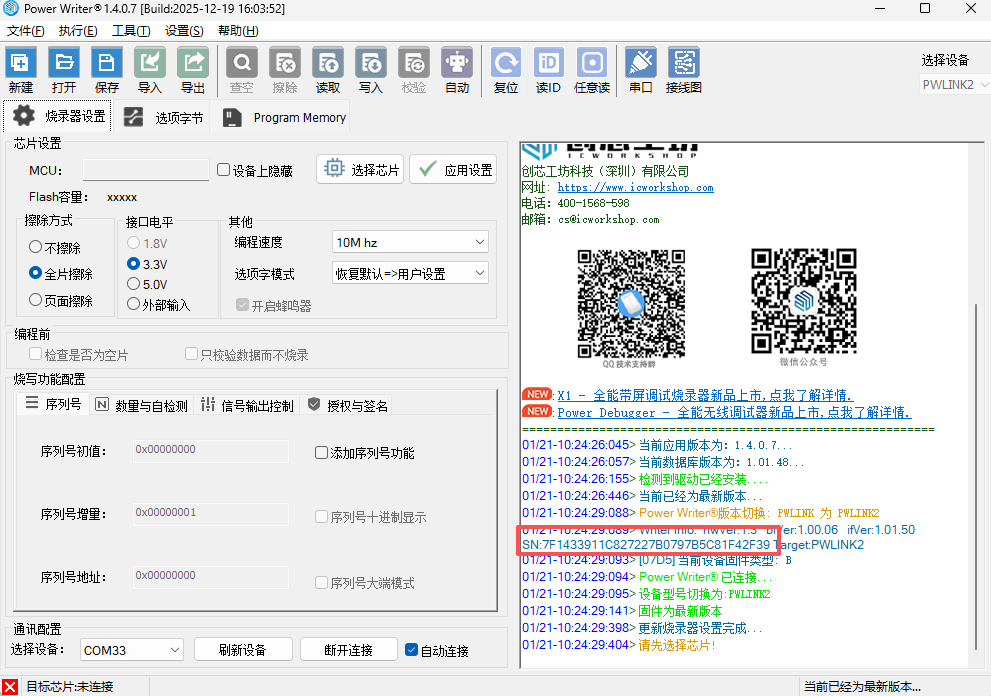Show the 接线图 wiring diagram

tap(684, 69)
